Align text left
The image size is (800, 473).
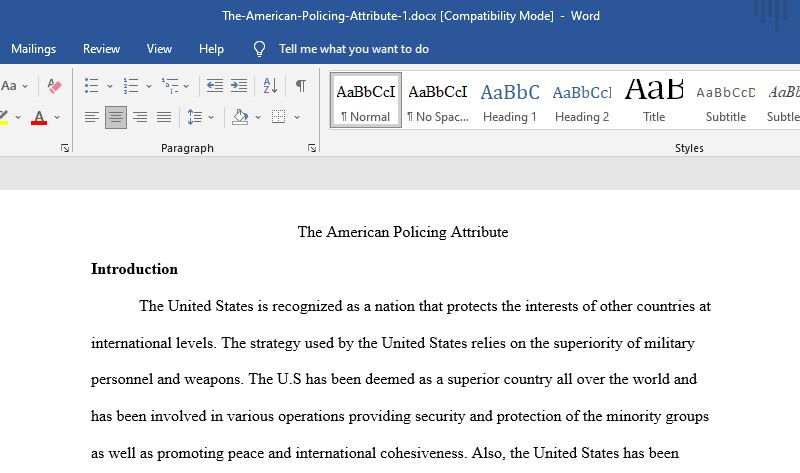92,117
